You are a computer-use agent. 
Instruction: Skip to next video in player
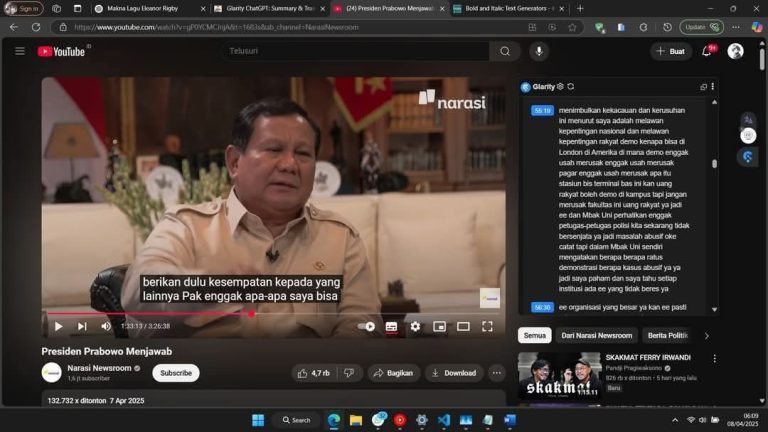tap(82, 326)
